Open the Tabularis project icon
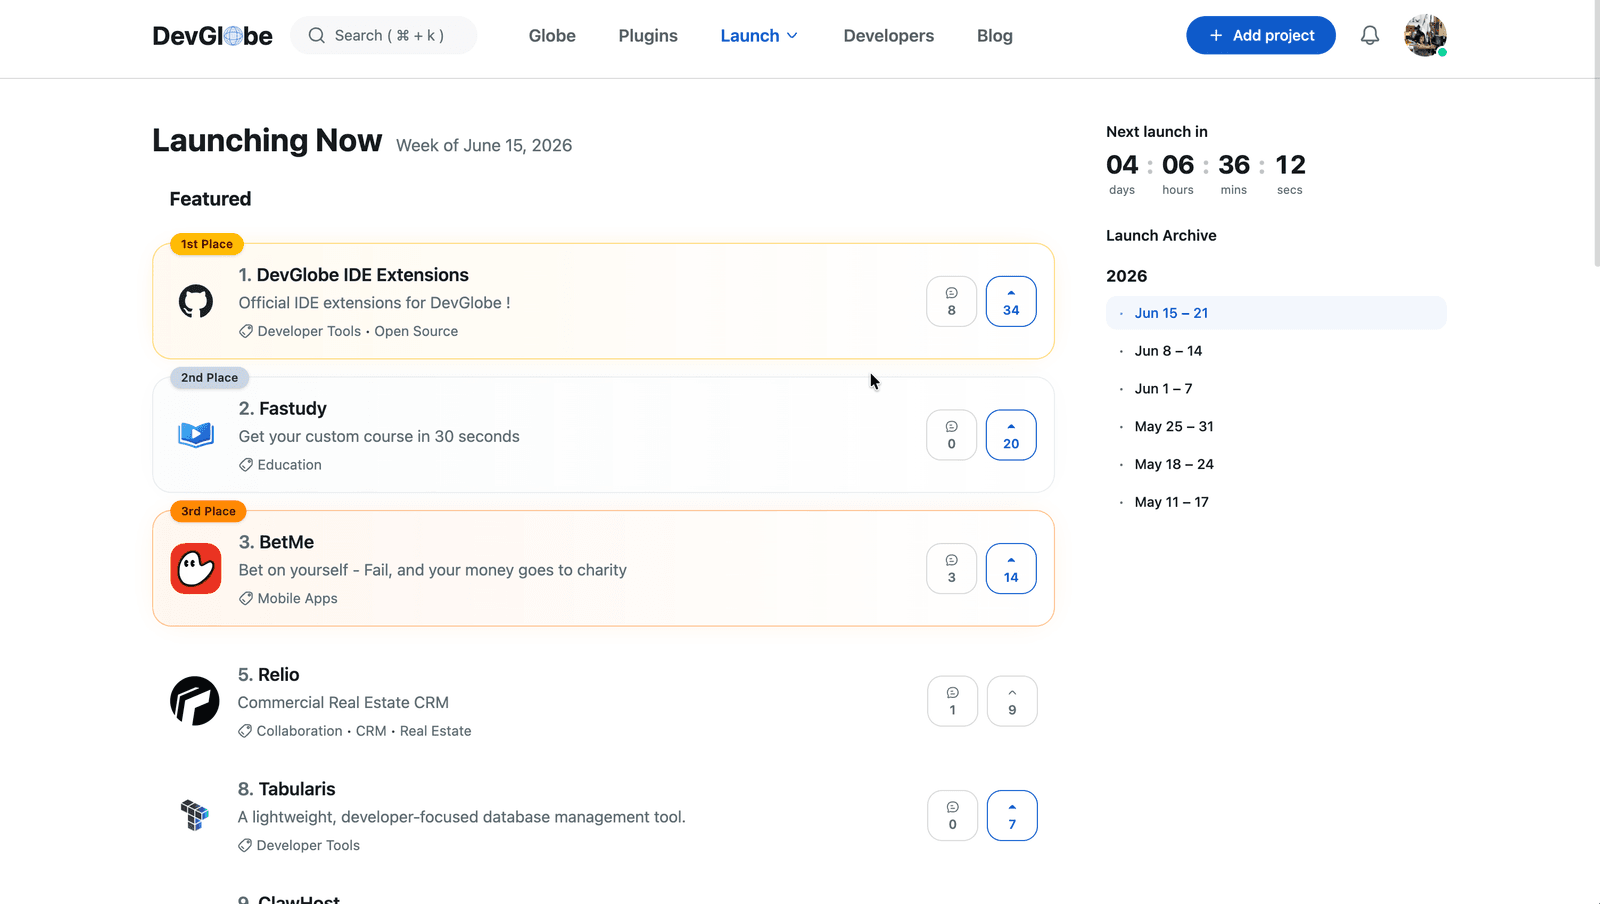This screenshot has width=1600, height=904. point(195,815)
